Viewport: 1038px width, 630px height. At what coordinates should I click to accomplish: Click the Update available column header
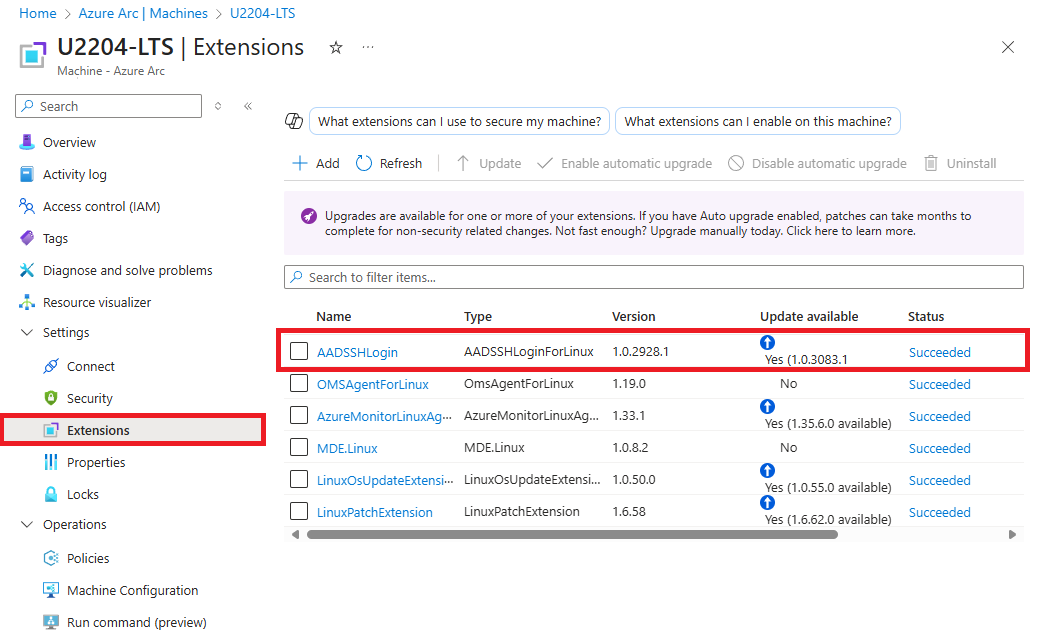[x=809, y=316]
